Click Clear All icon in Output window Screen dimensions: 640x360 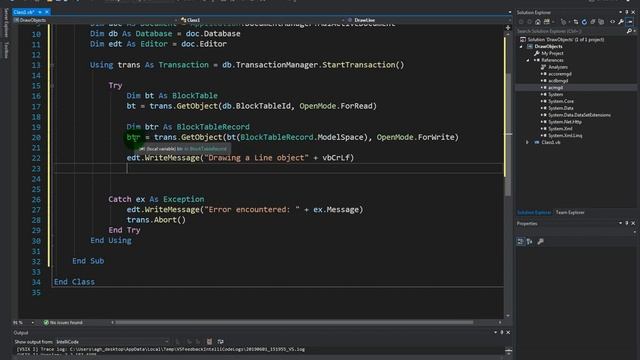tap(209, 342)
